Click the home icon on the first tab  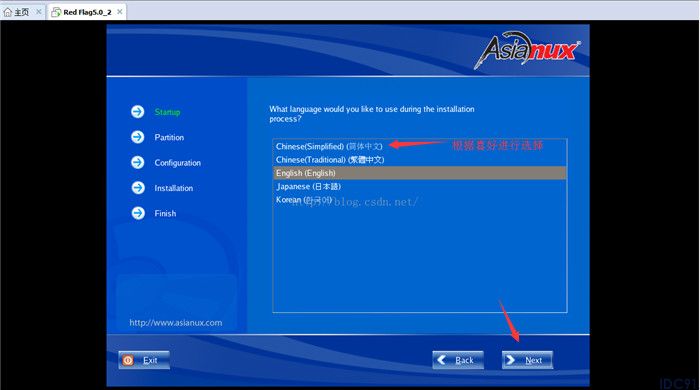(x=8, y=12)
